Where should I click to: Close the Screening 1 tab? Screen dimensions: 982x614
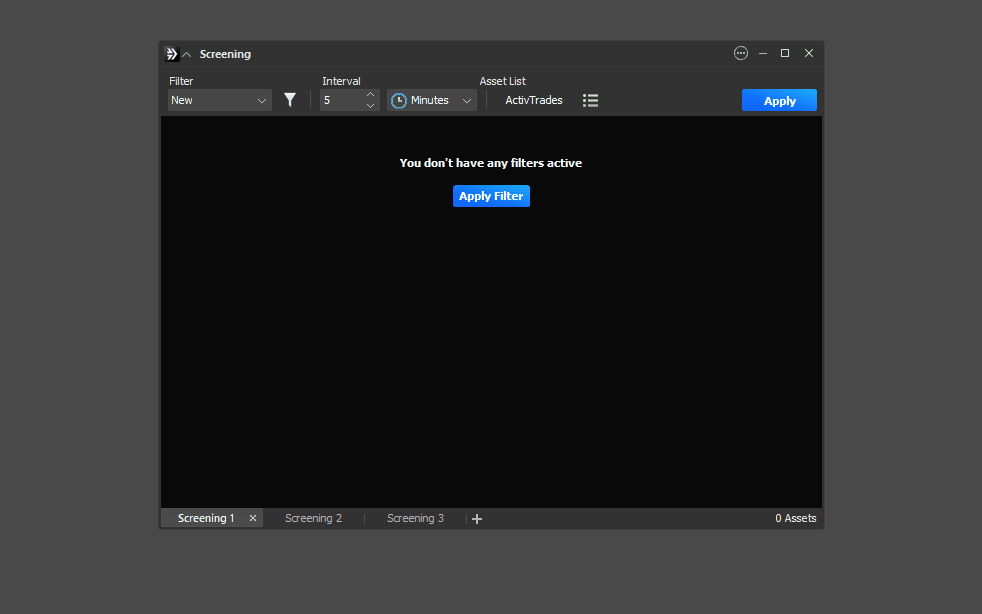[x=253, y=518]
